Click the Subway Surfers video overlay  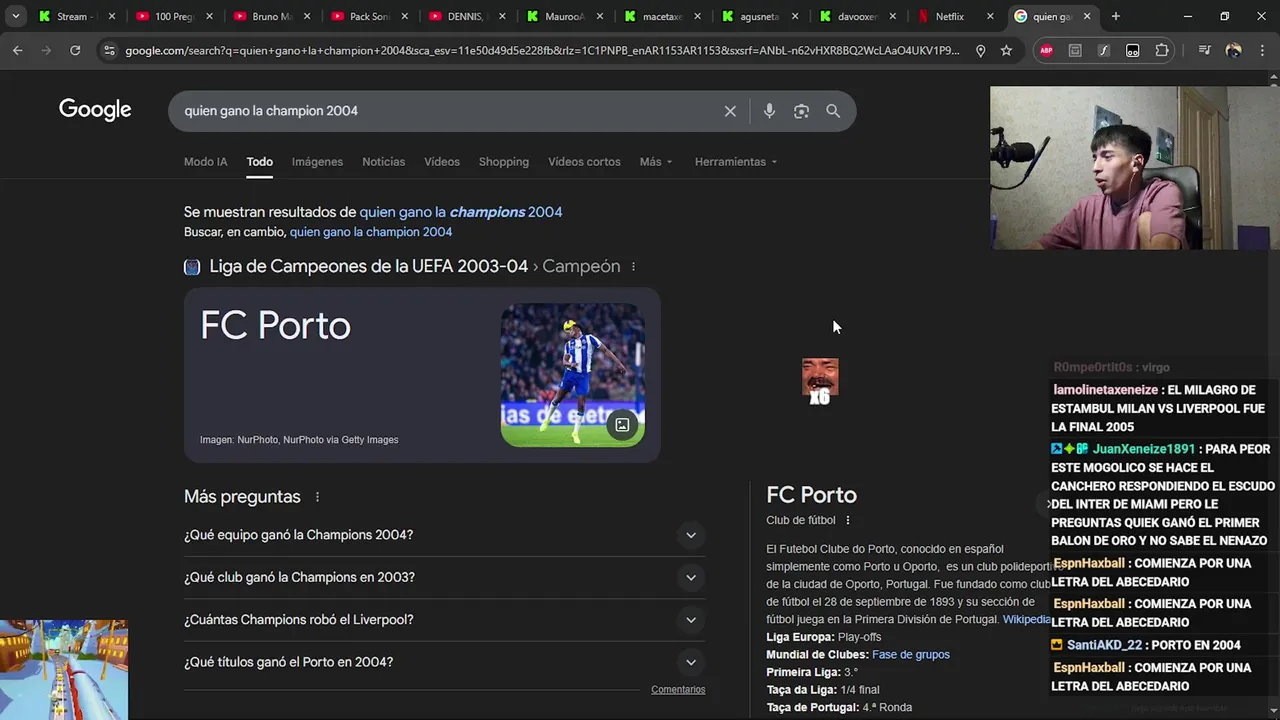[x=64, y=670]
